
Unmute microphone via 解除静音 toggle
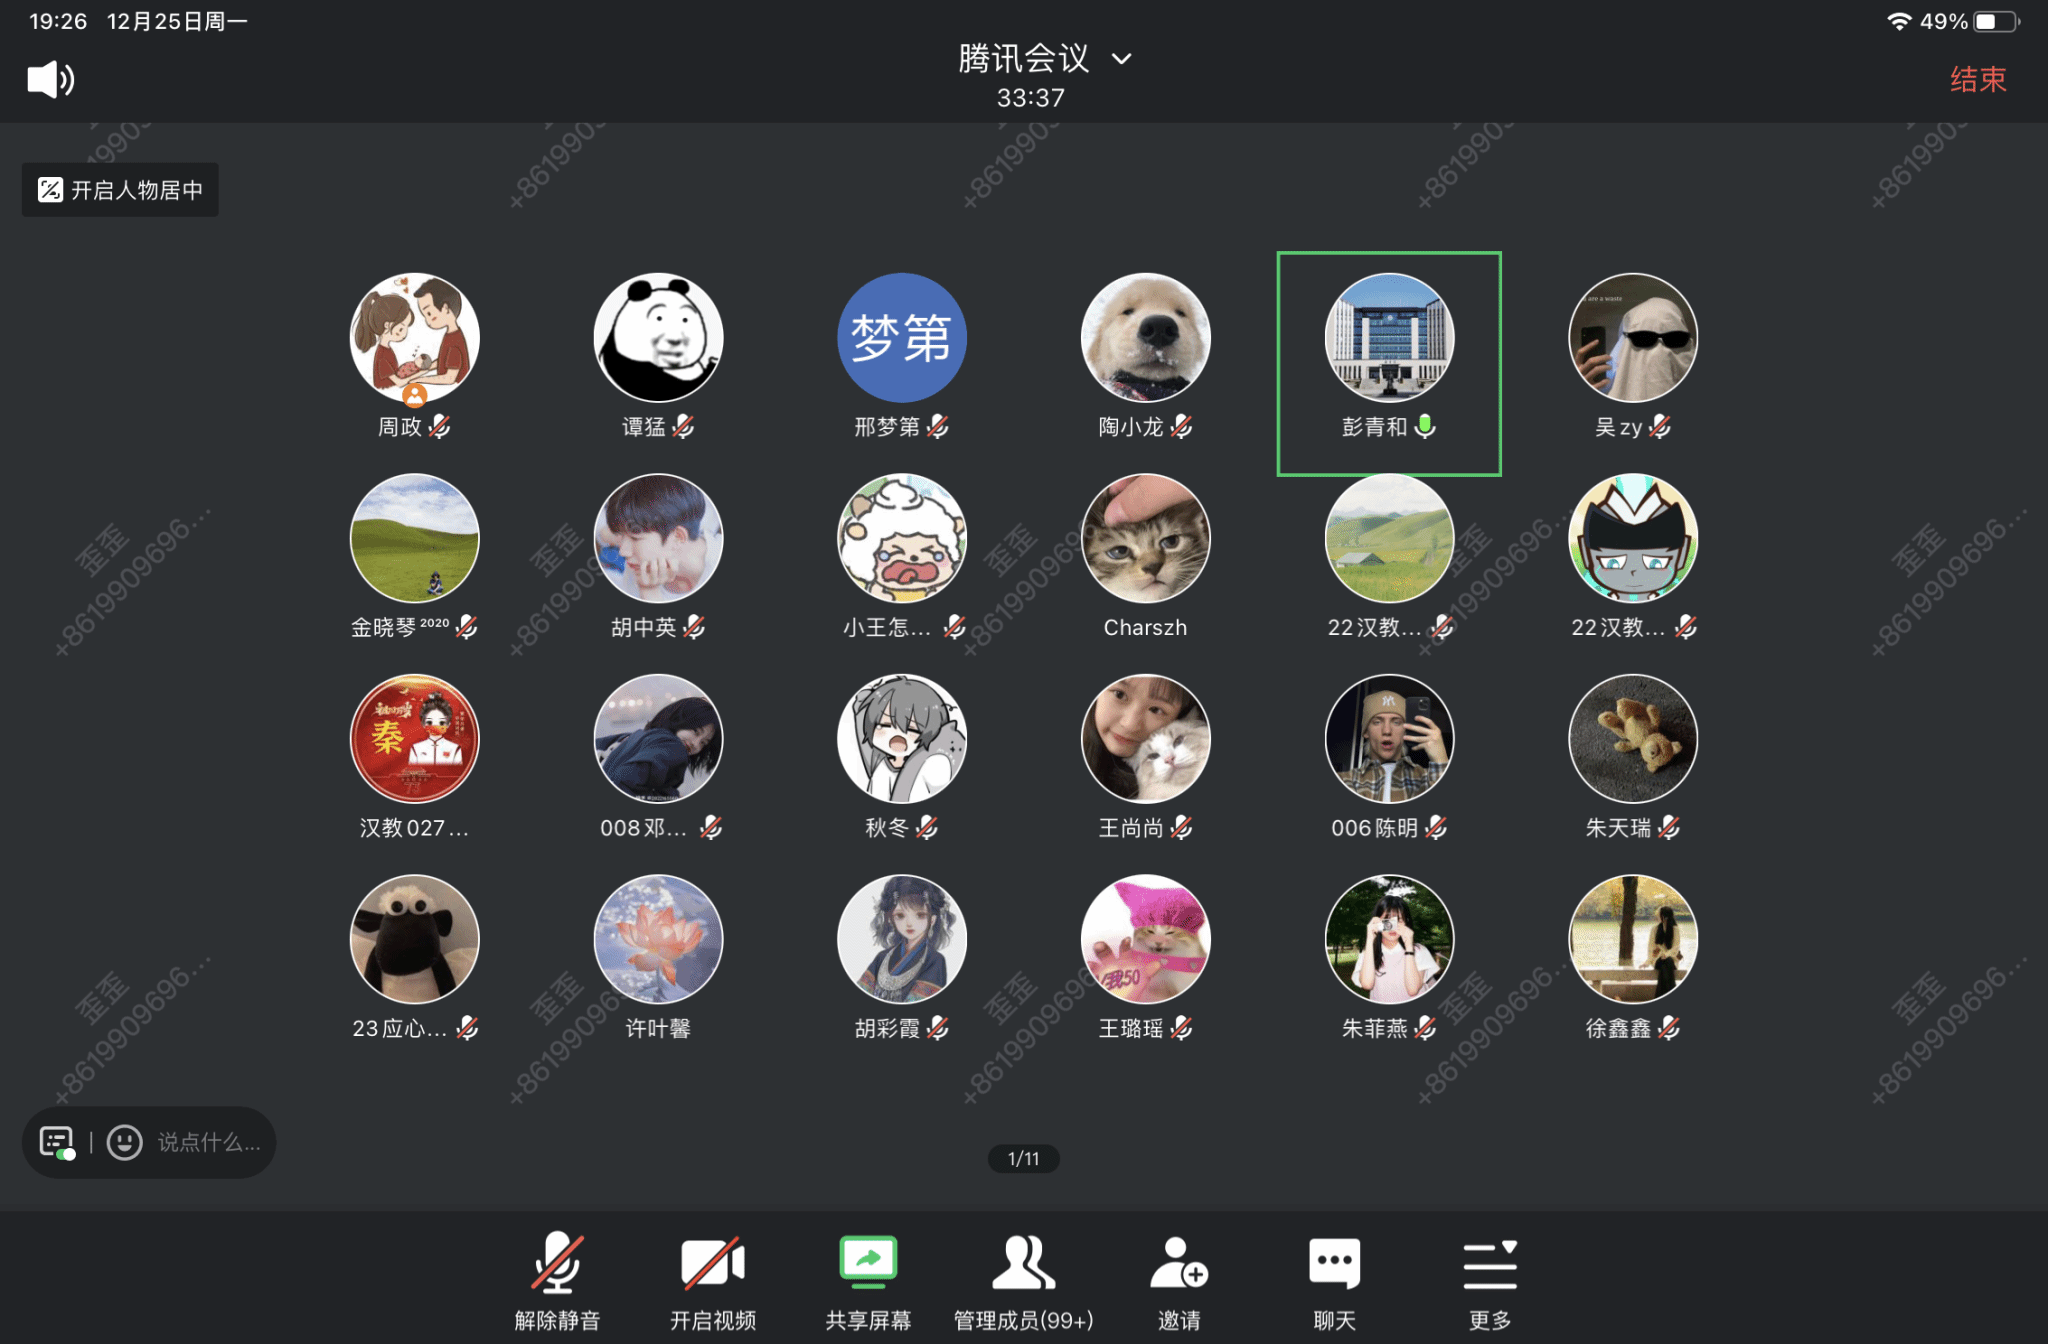coord(557,1262)
